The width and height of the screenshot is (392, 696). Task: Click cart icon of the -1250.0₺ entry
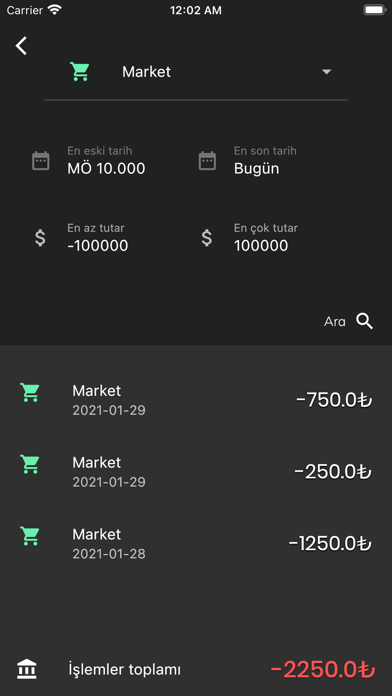(x=30, y=536)
